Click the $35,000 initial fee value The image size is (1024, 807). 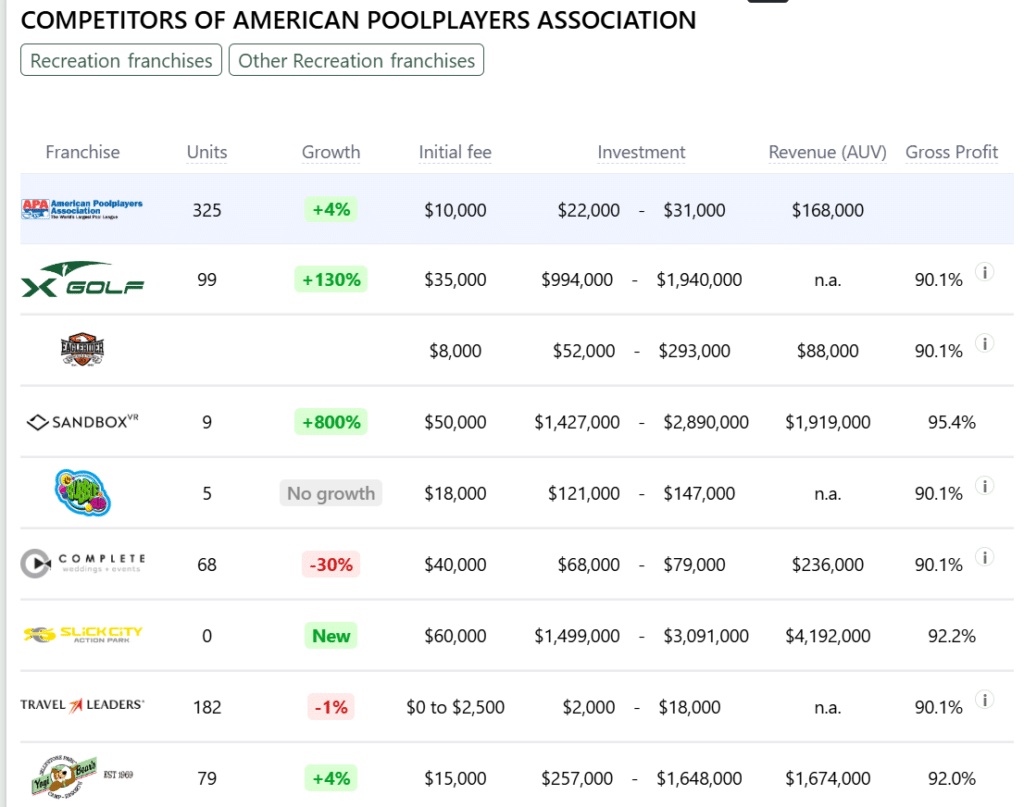pos(455,280)
